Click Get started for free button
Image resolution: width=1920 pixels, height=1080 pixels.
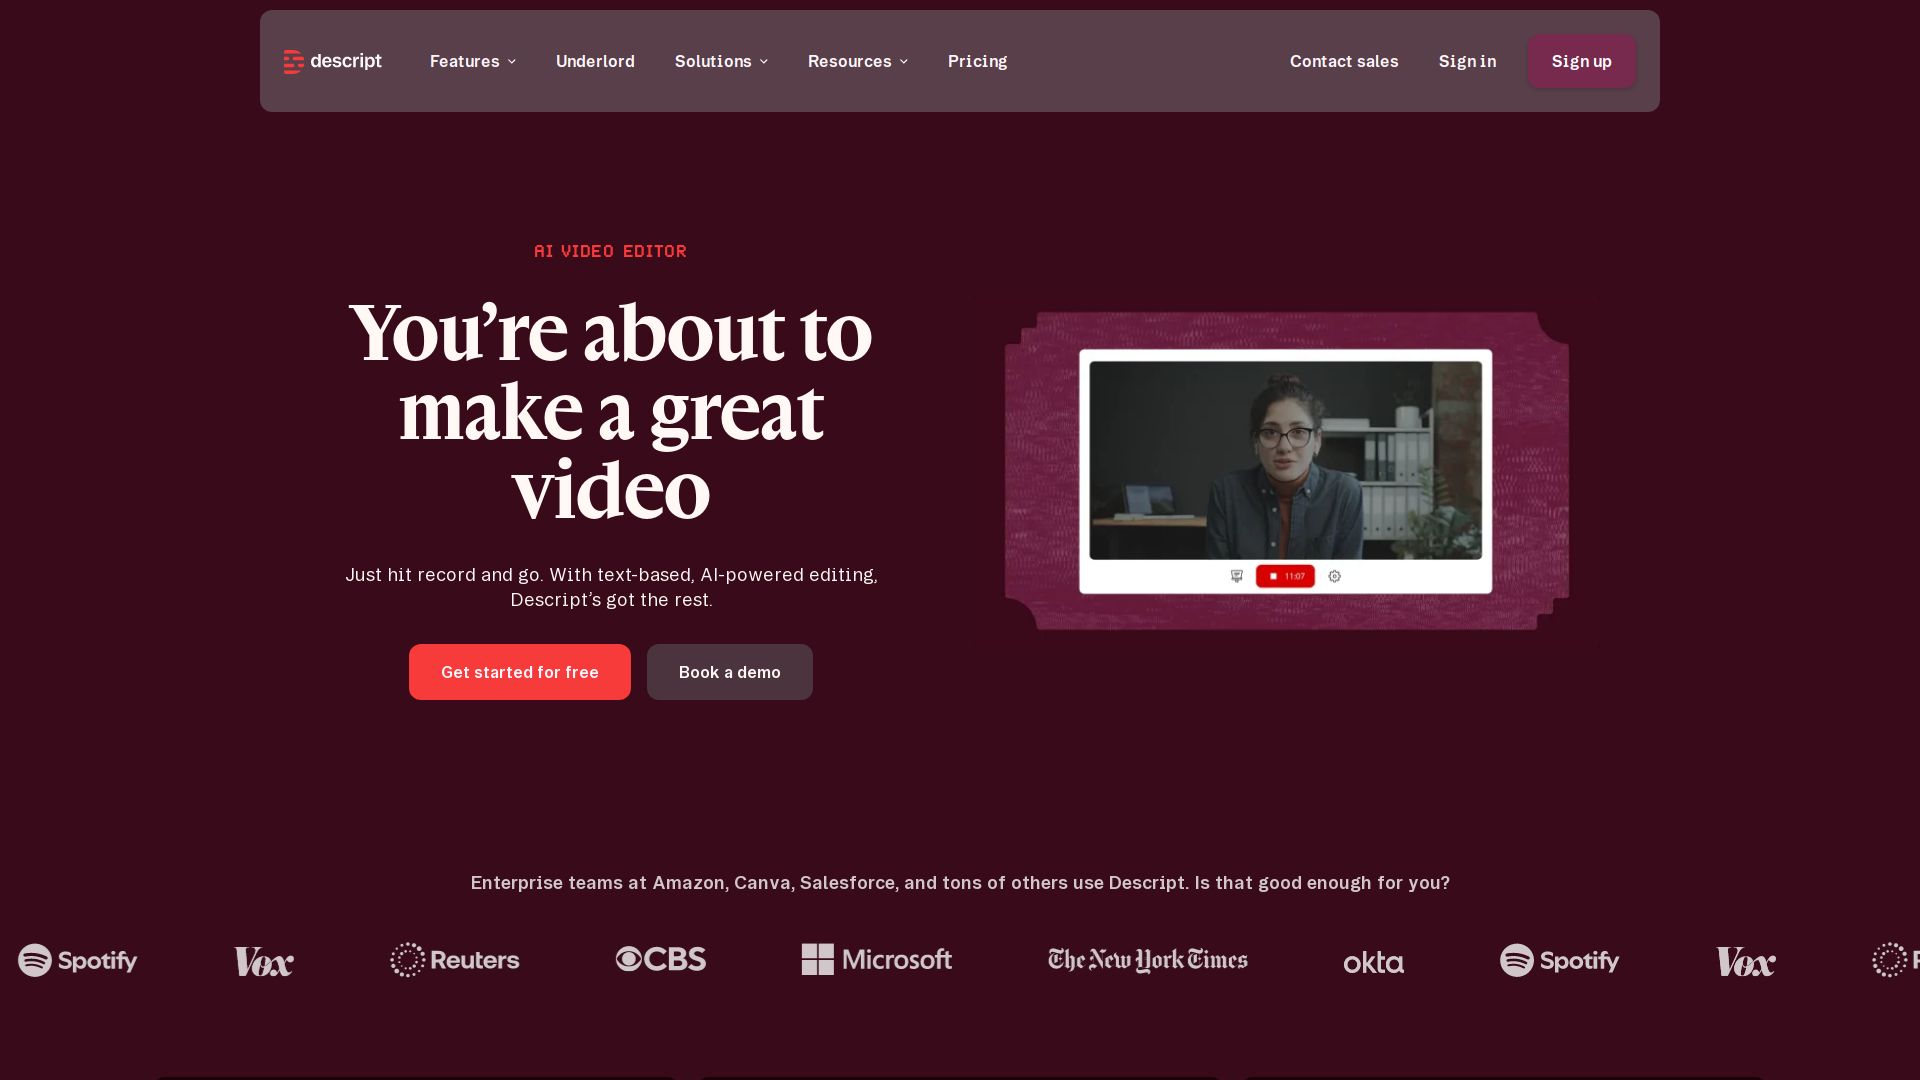click(520, 672)
